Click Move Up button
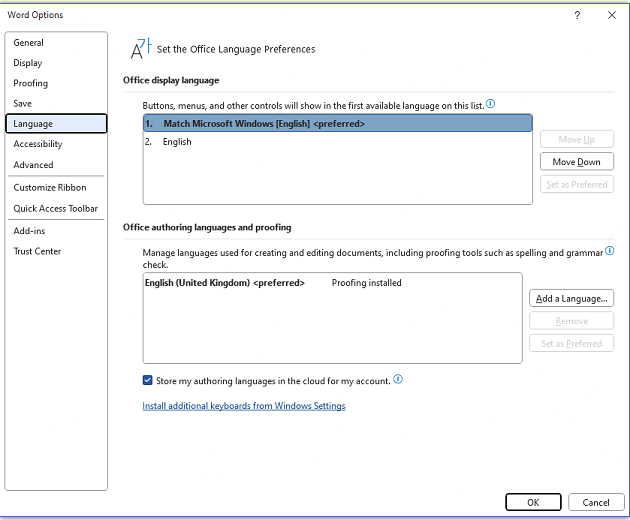630x520 pixels. pyautogui.click(x=577, y=139)
